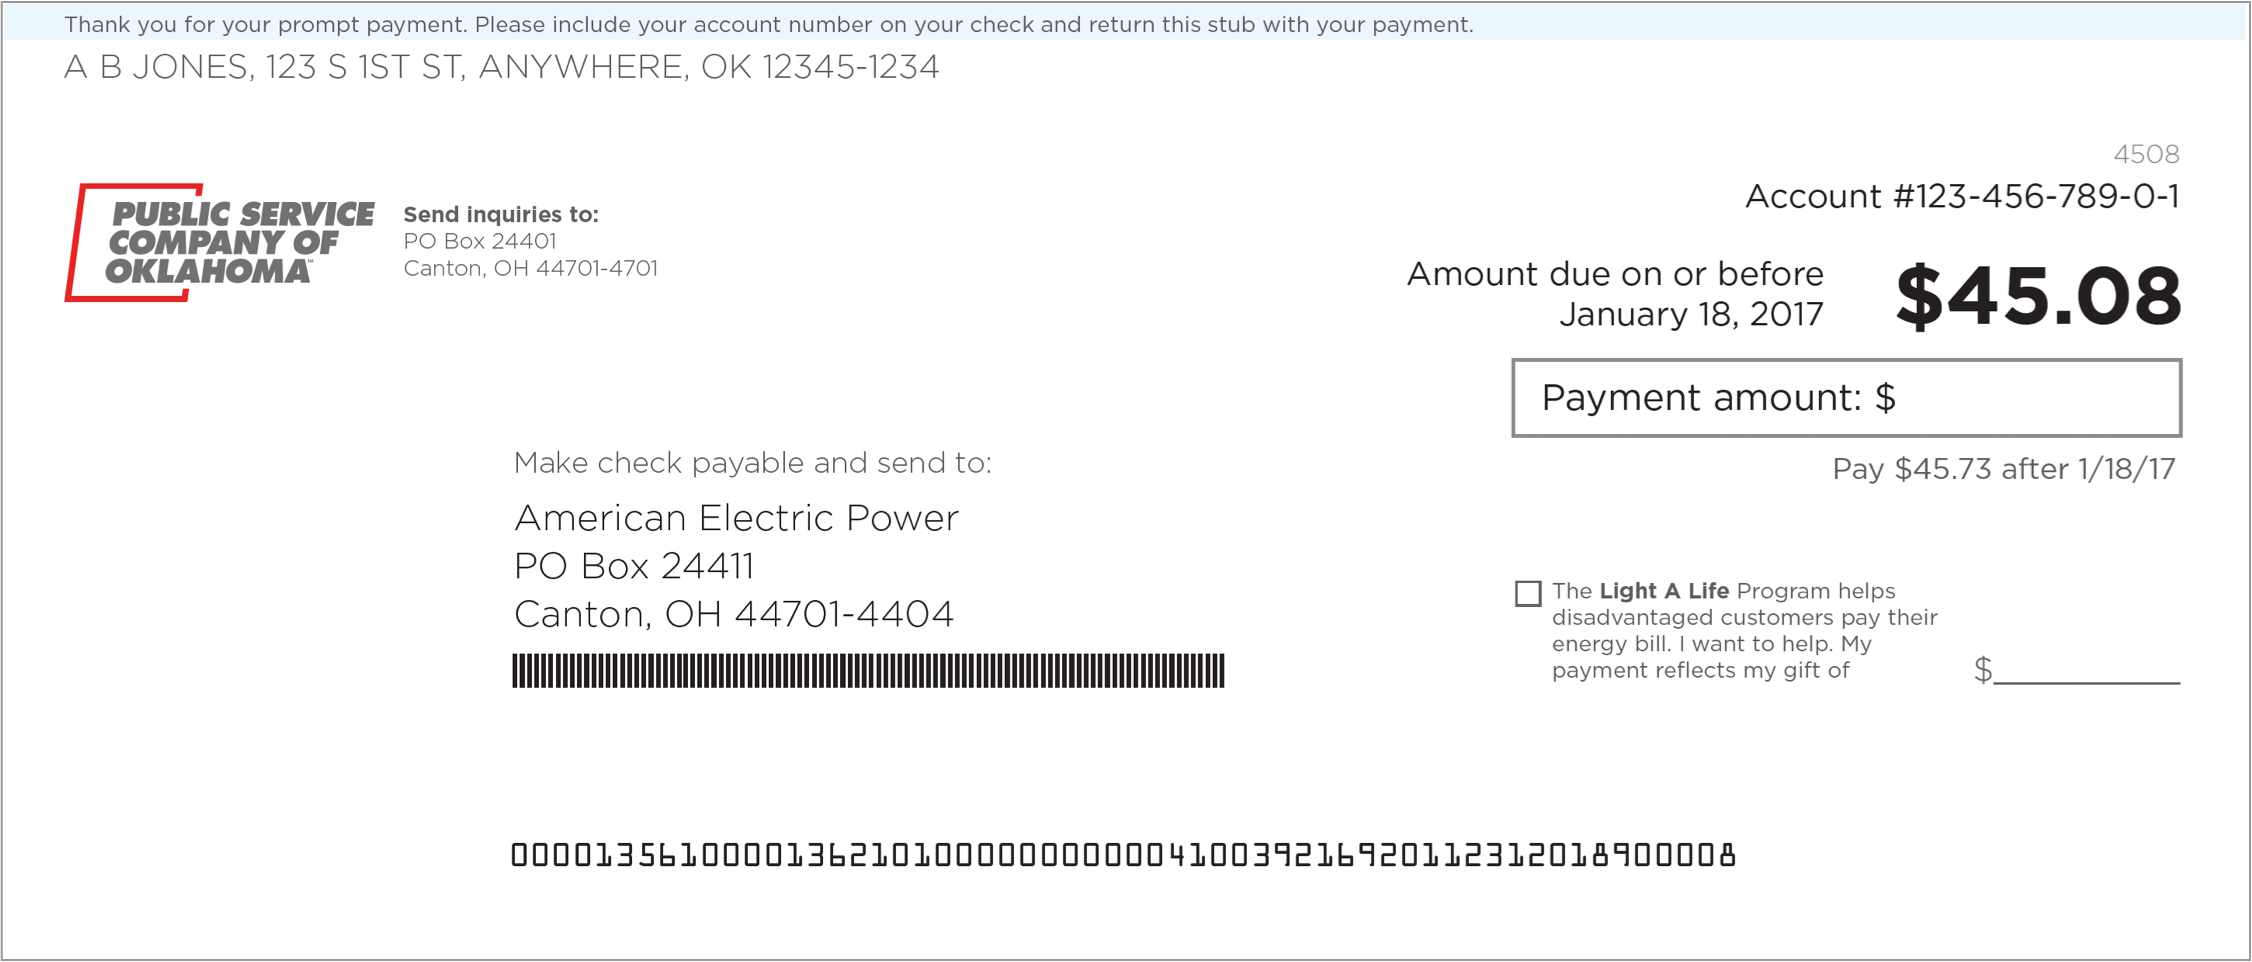The width and height of the screenshot is (2252, 962).
Task: Click the Light A Life gift amount line
Action: (2086, 672)
